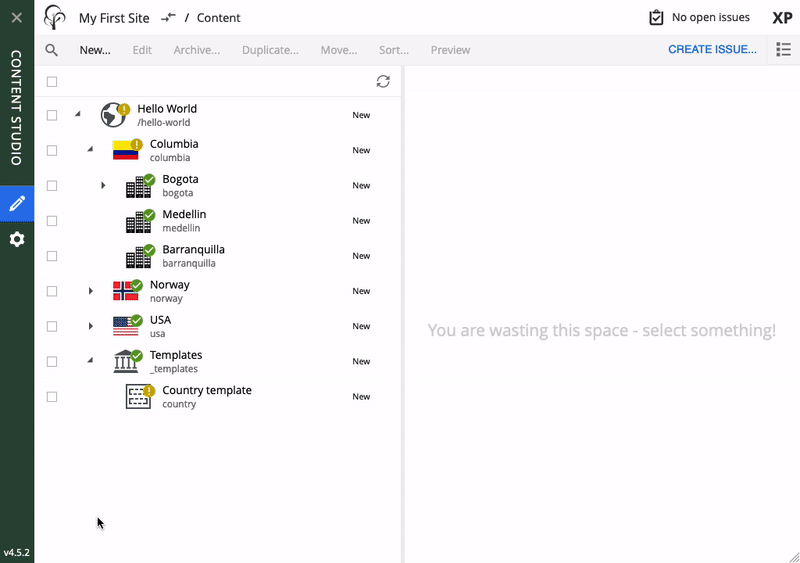800x563 pixels.
Task: Click the Medellin city buildings icon
Action: coord(138,222)
